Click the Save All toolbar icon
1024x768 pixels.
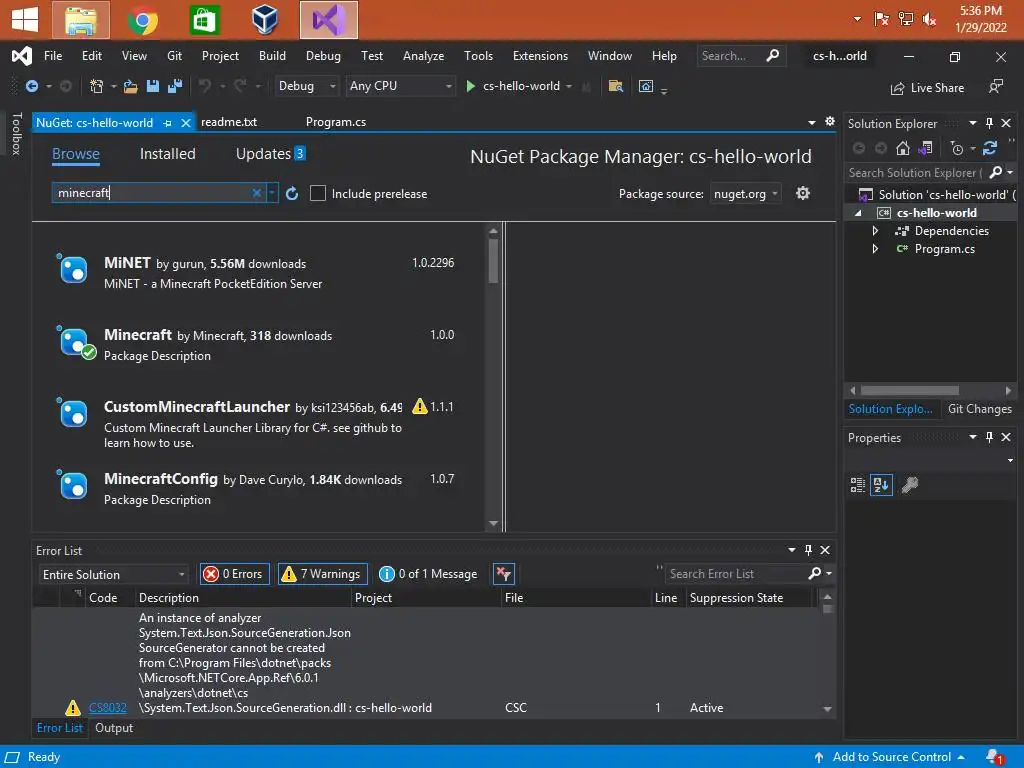(175, 86)
